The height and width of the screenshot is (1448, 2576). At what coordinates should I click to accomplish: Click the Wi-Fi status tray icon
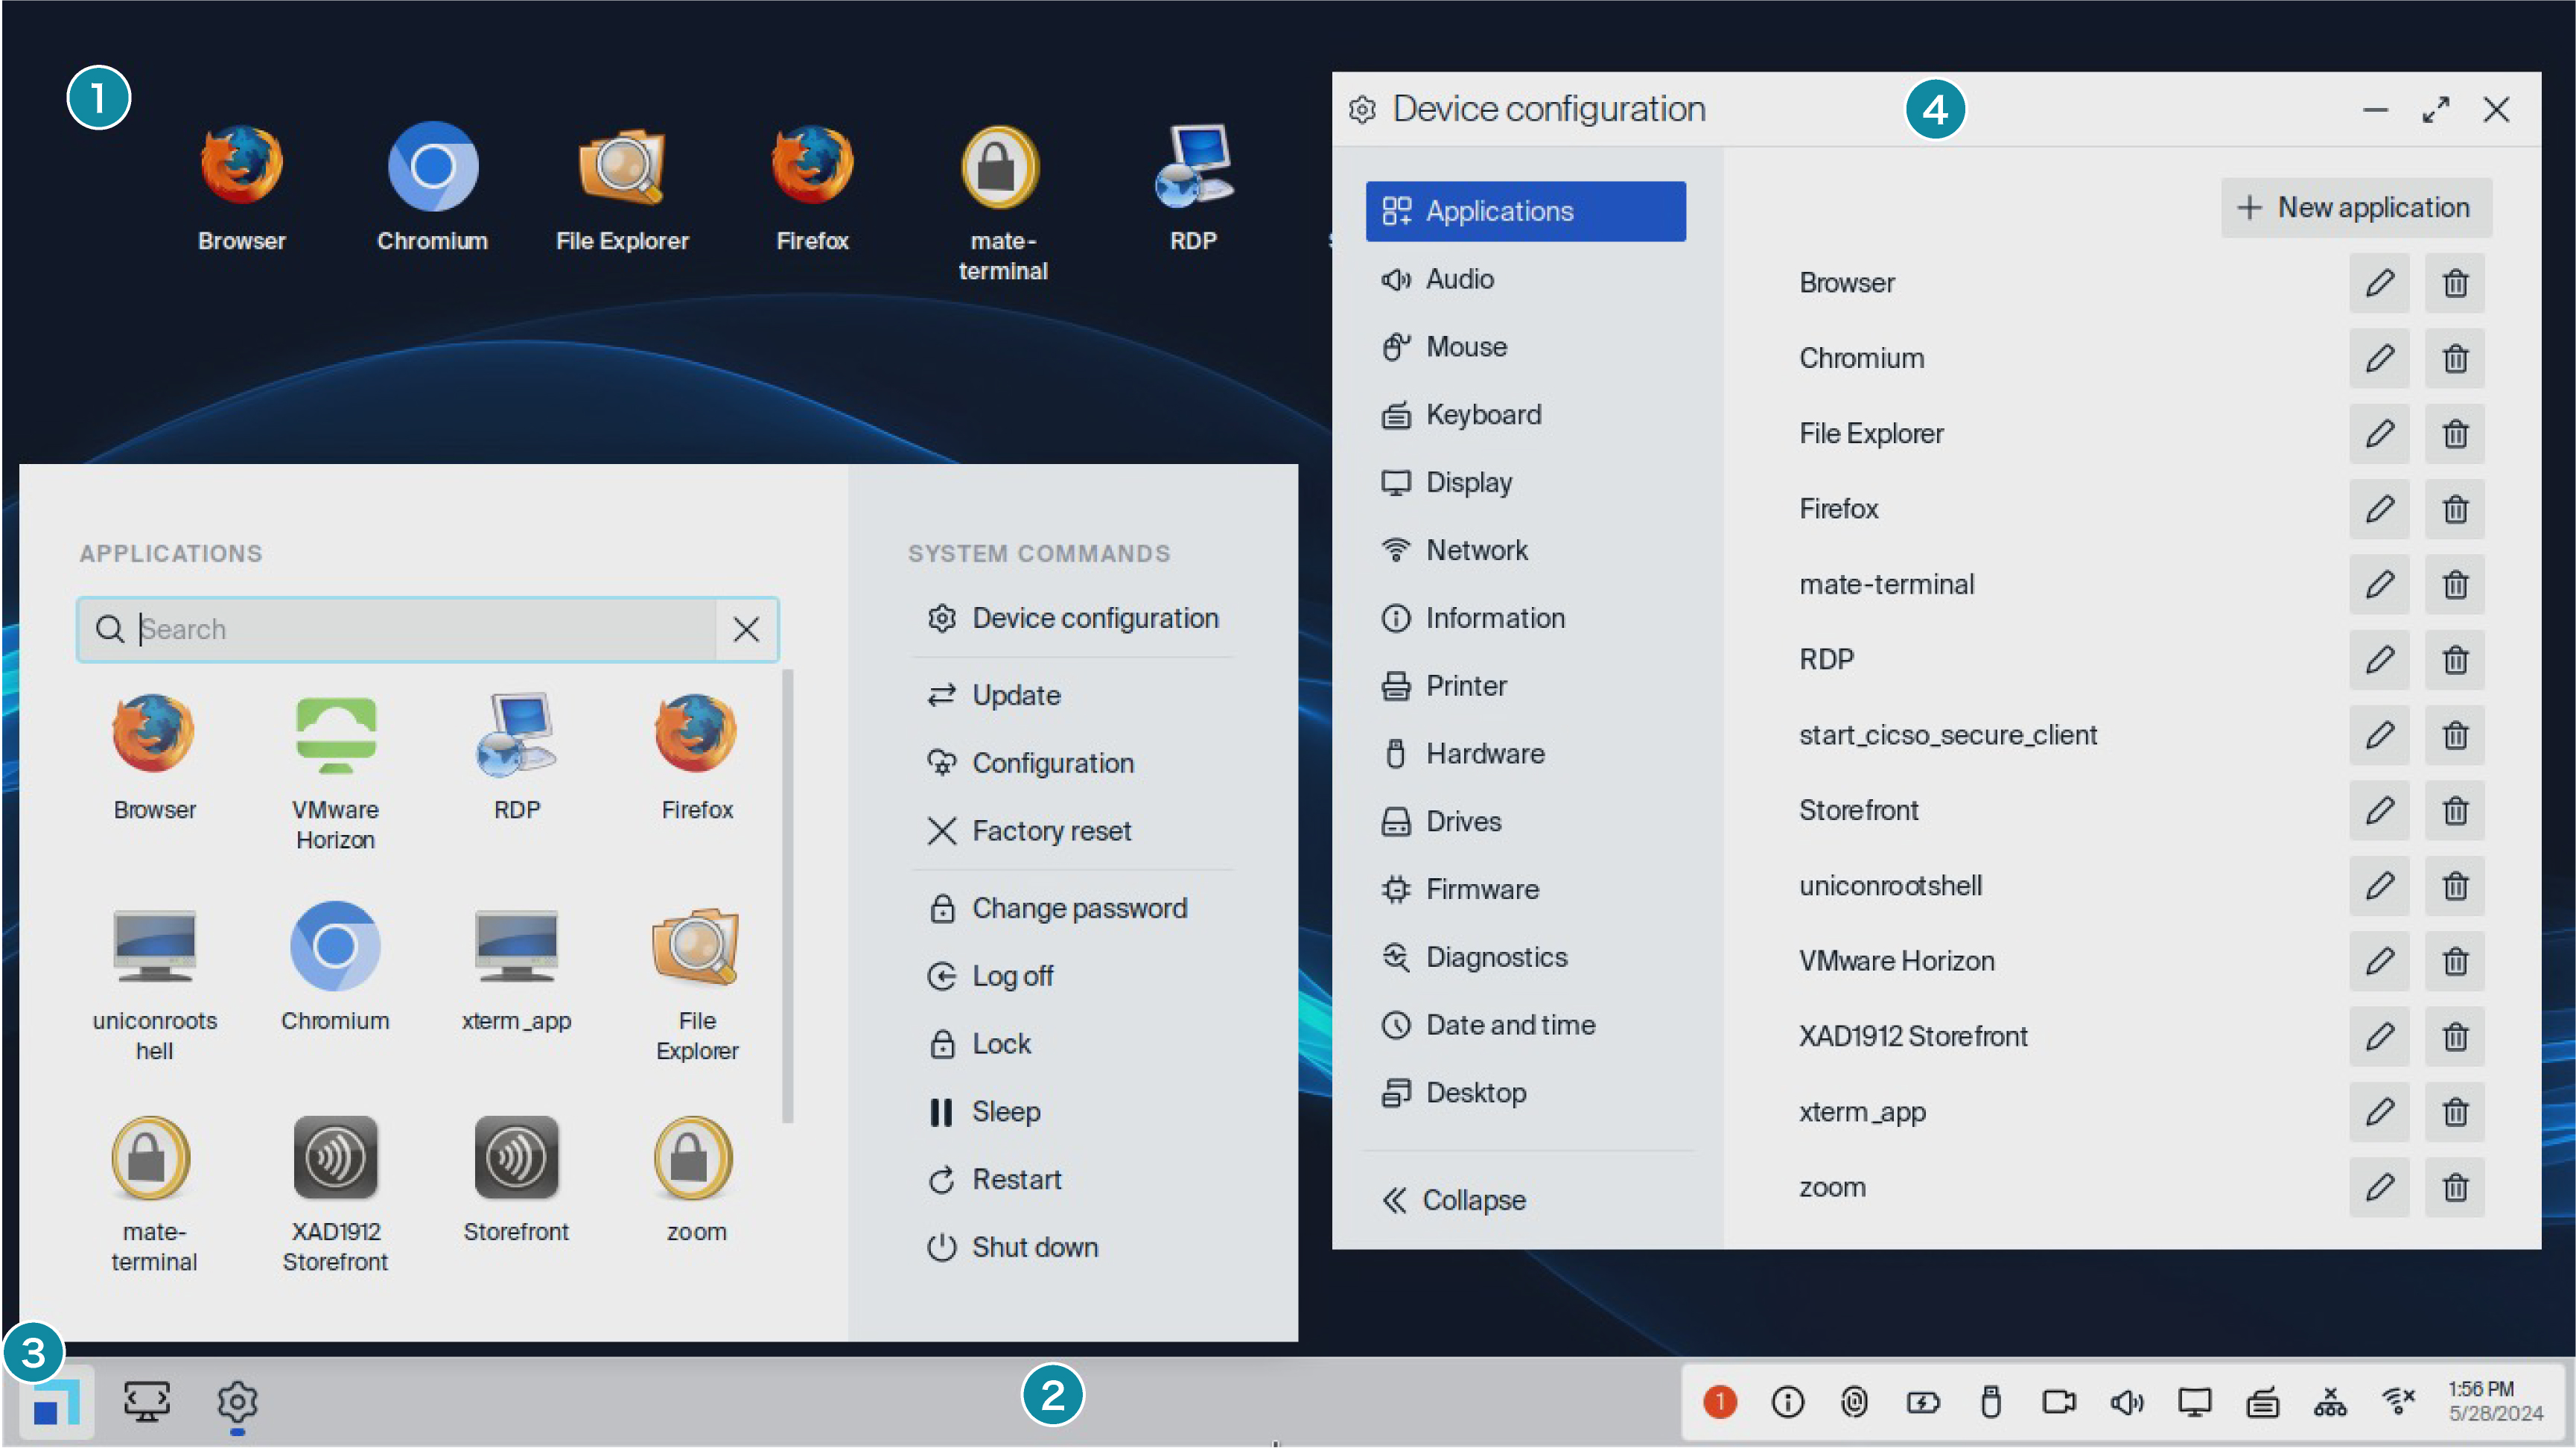[2397, 1402]
